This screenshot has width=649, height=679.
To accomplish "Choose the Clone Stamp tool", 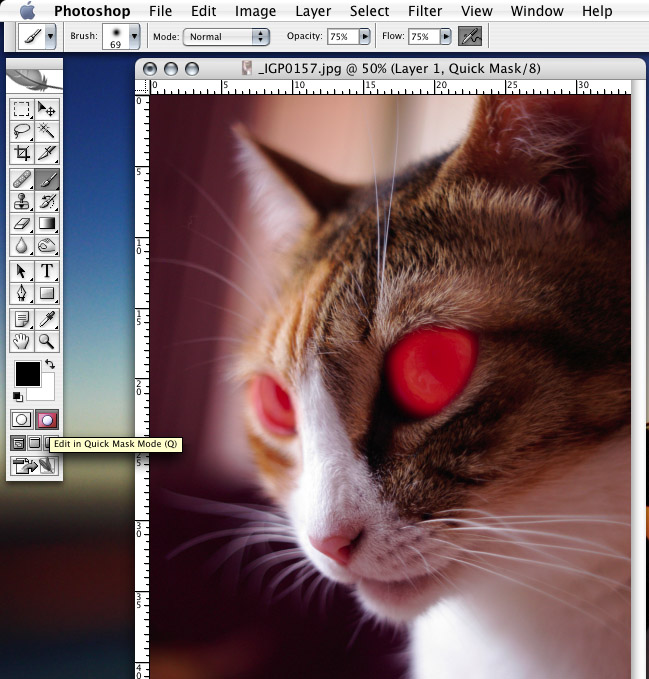I will [22, 201].
